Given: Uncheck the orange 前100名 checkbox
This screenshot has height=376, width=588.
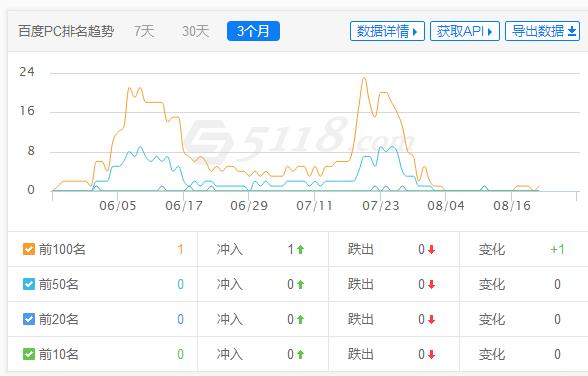Looking at the screenshot, I should click(x=29, y=249).
